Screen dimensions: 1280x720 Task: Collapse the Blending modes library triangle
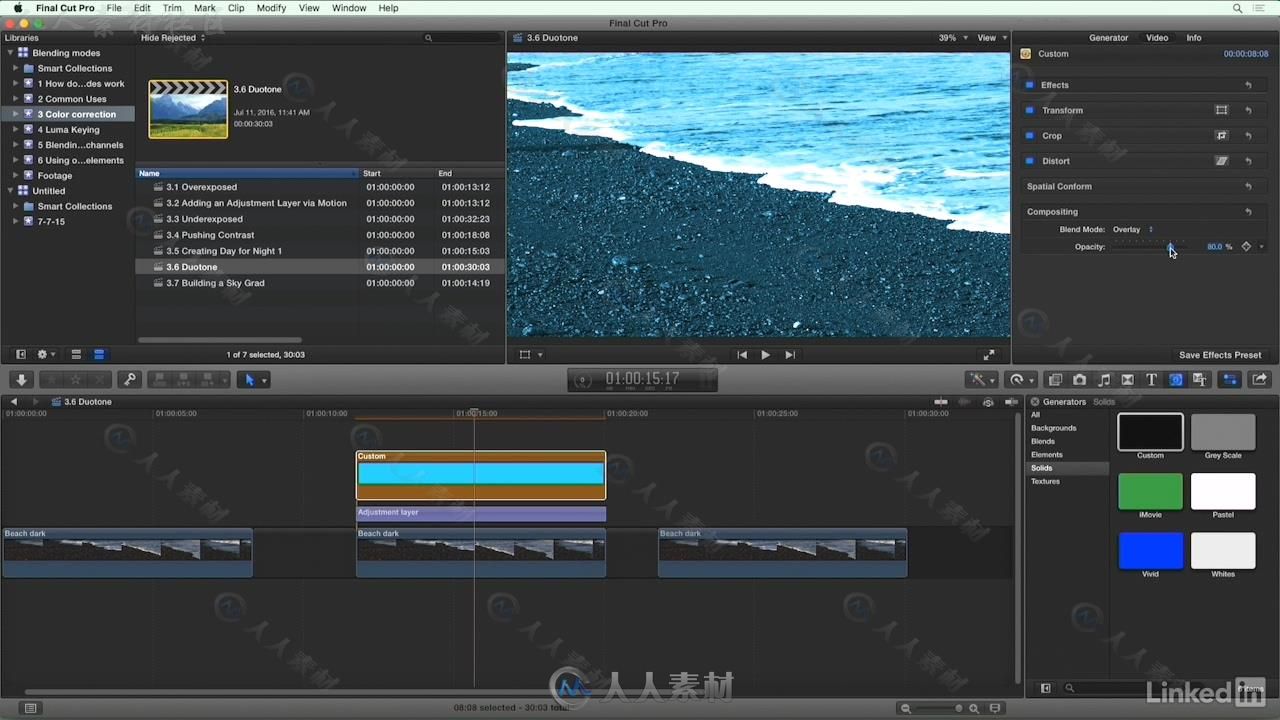point(10,53)
